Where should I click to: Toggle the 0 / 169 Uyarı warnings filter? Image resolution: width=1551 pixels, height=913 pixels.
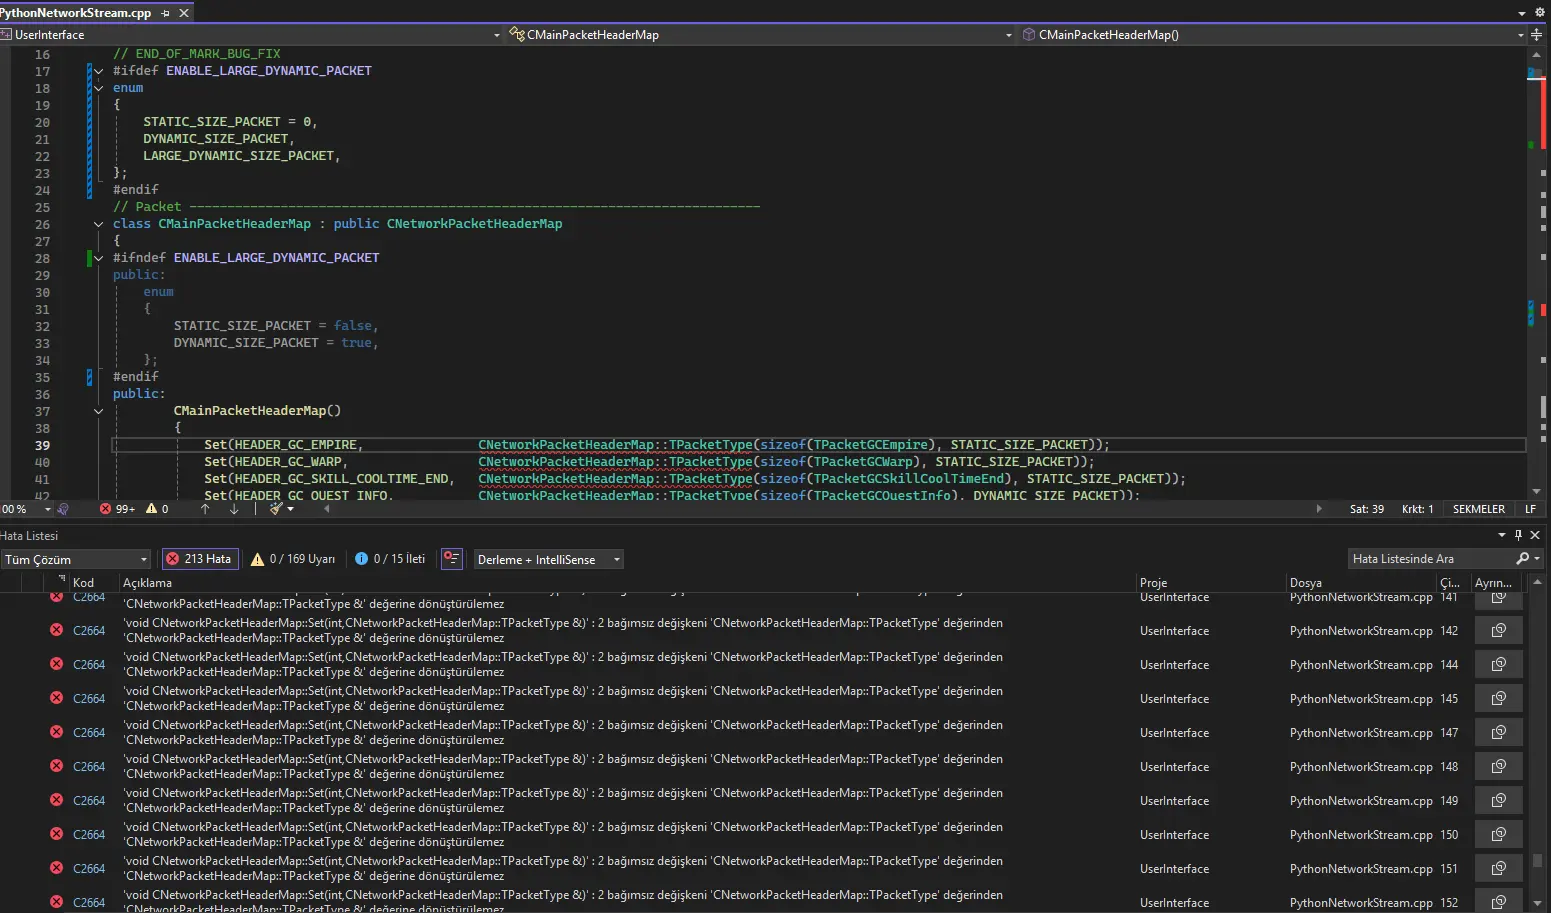293,559
